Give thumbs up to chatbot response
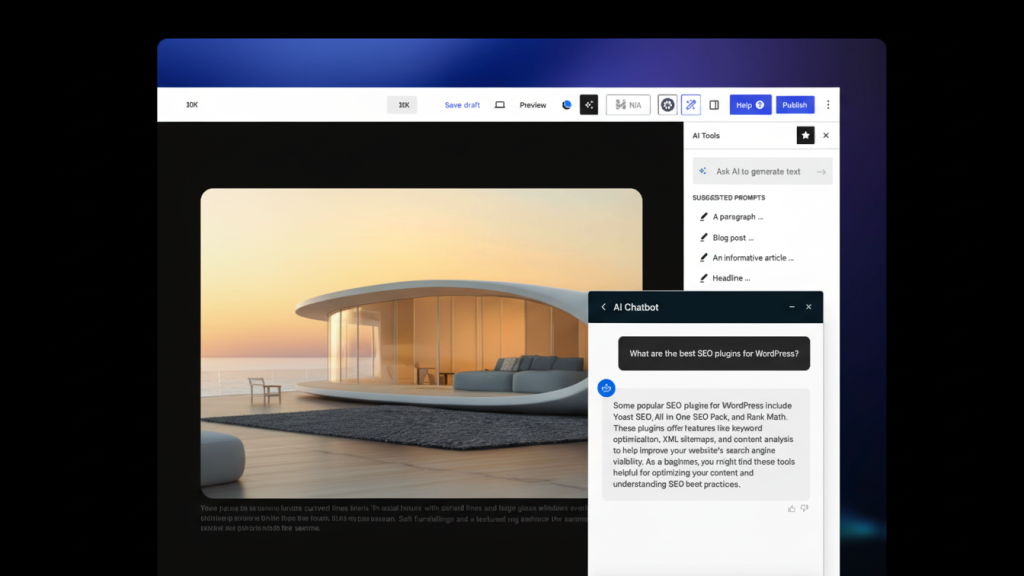Image resolution: width=1024 pixels, height=576 pixels. point(792,508)
